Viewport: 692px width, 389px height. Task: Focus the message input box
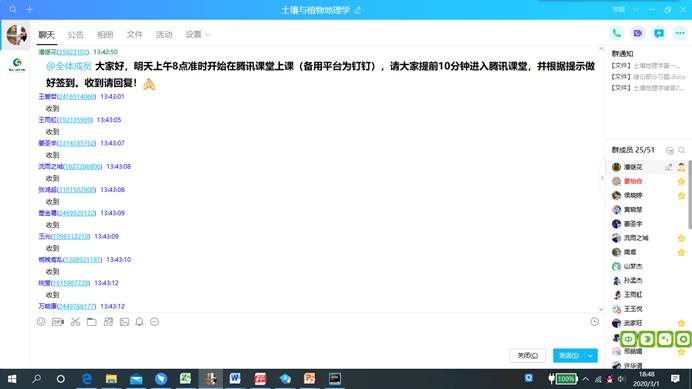pyautogui.click(x=317, y=338)
